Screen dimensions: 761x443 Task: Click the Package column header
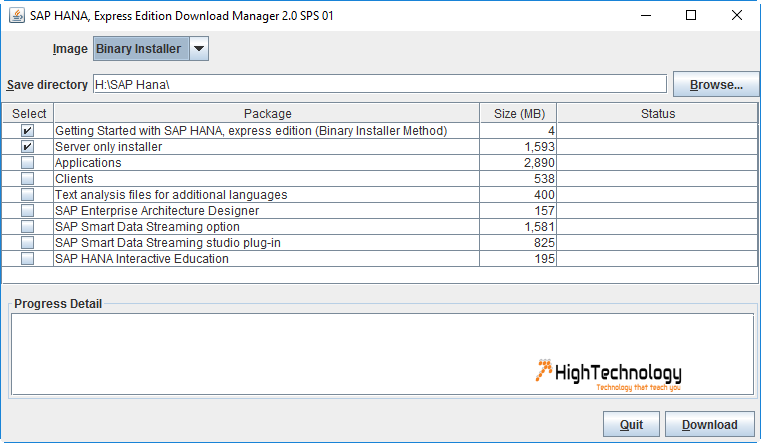point(267,114)
